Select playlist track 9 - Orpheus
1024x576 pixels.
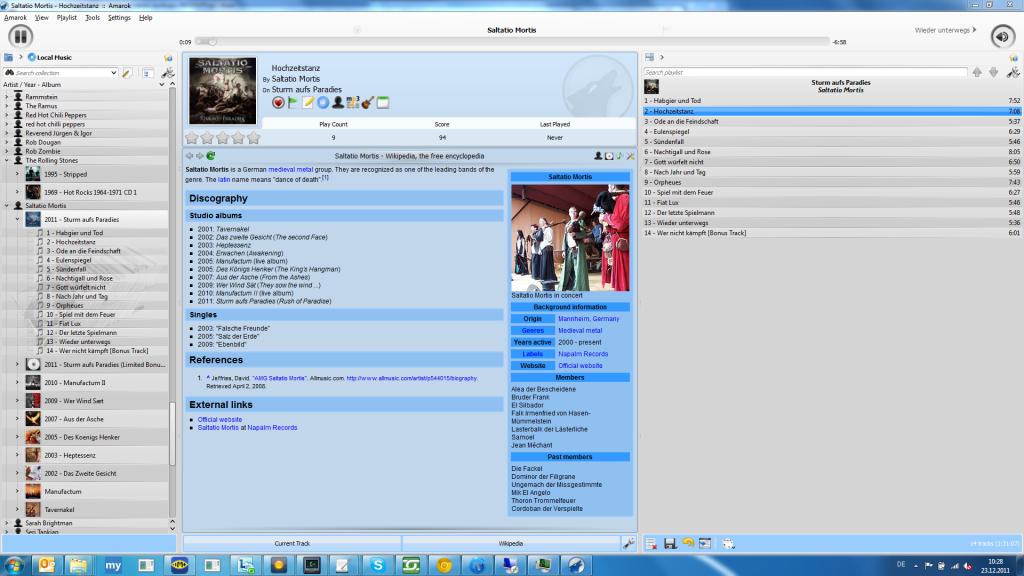tap(832, 182)
